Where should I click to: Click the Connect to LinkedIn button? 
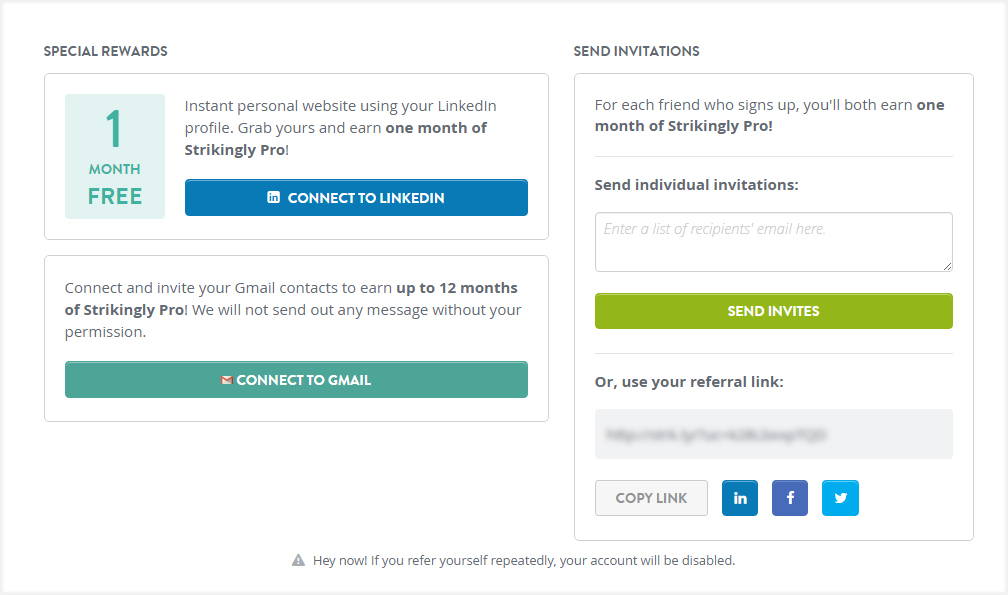(x=356, y=197)
